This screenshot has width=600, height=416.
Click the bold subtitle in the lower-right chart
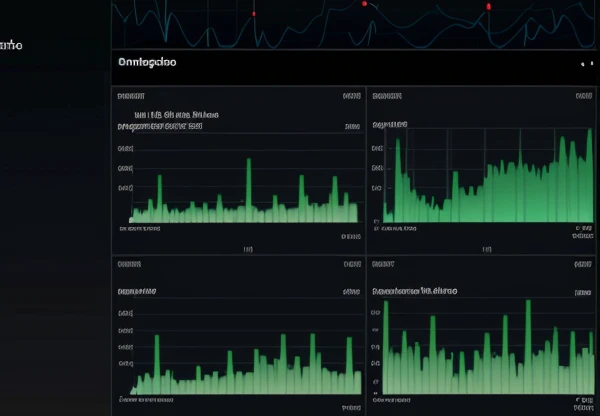pos(414,291)
